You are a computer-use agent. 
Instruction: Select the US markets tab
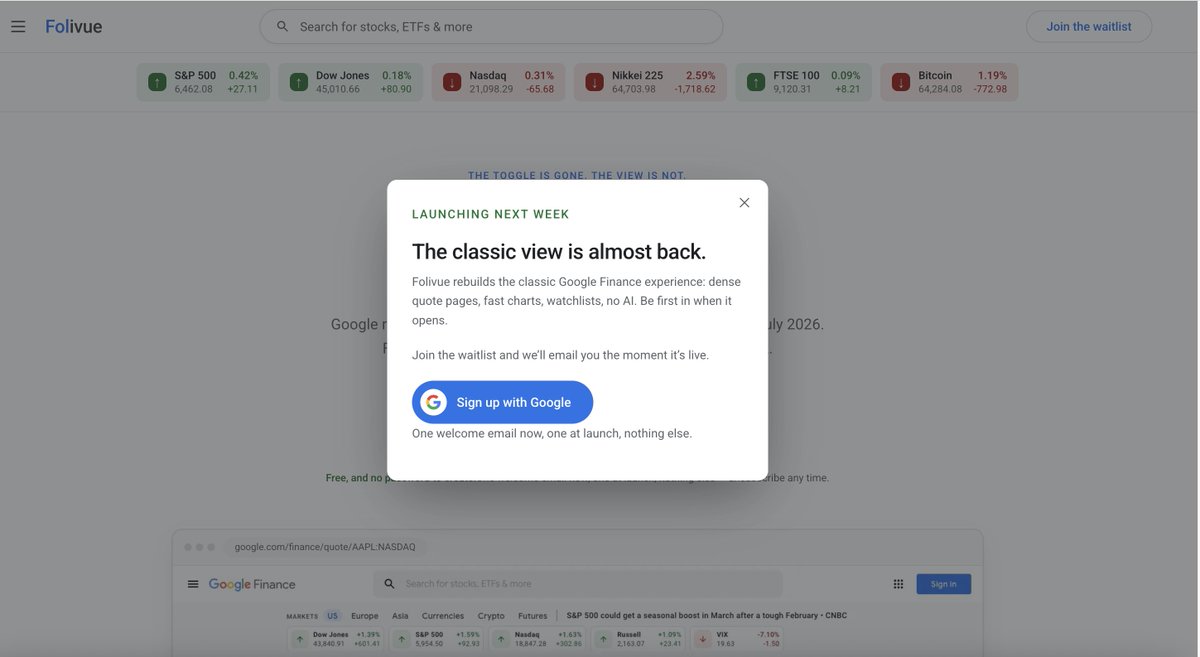tap(333, 616)
